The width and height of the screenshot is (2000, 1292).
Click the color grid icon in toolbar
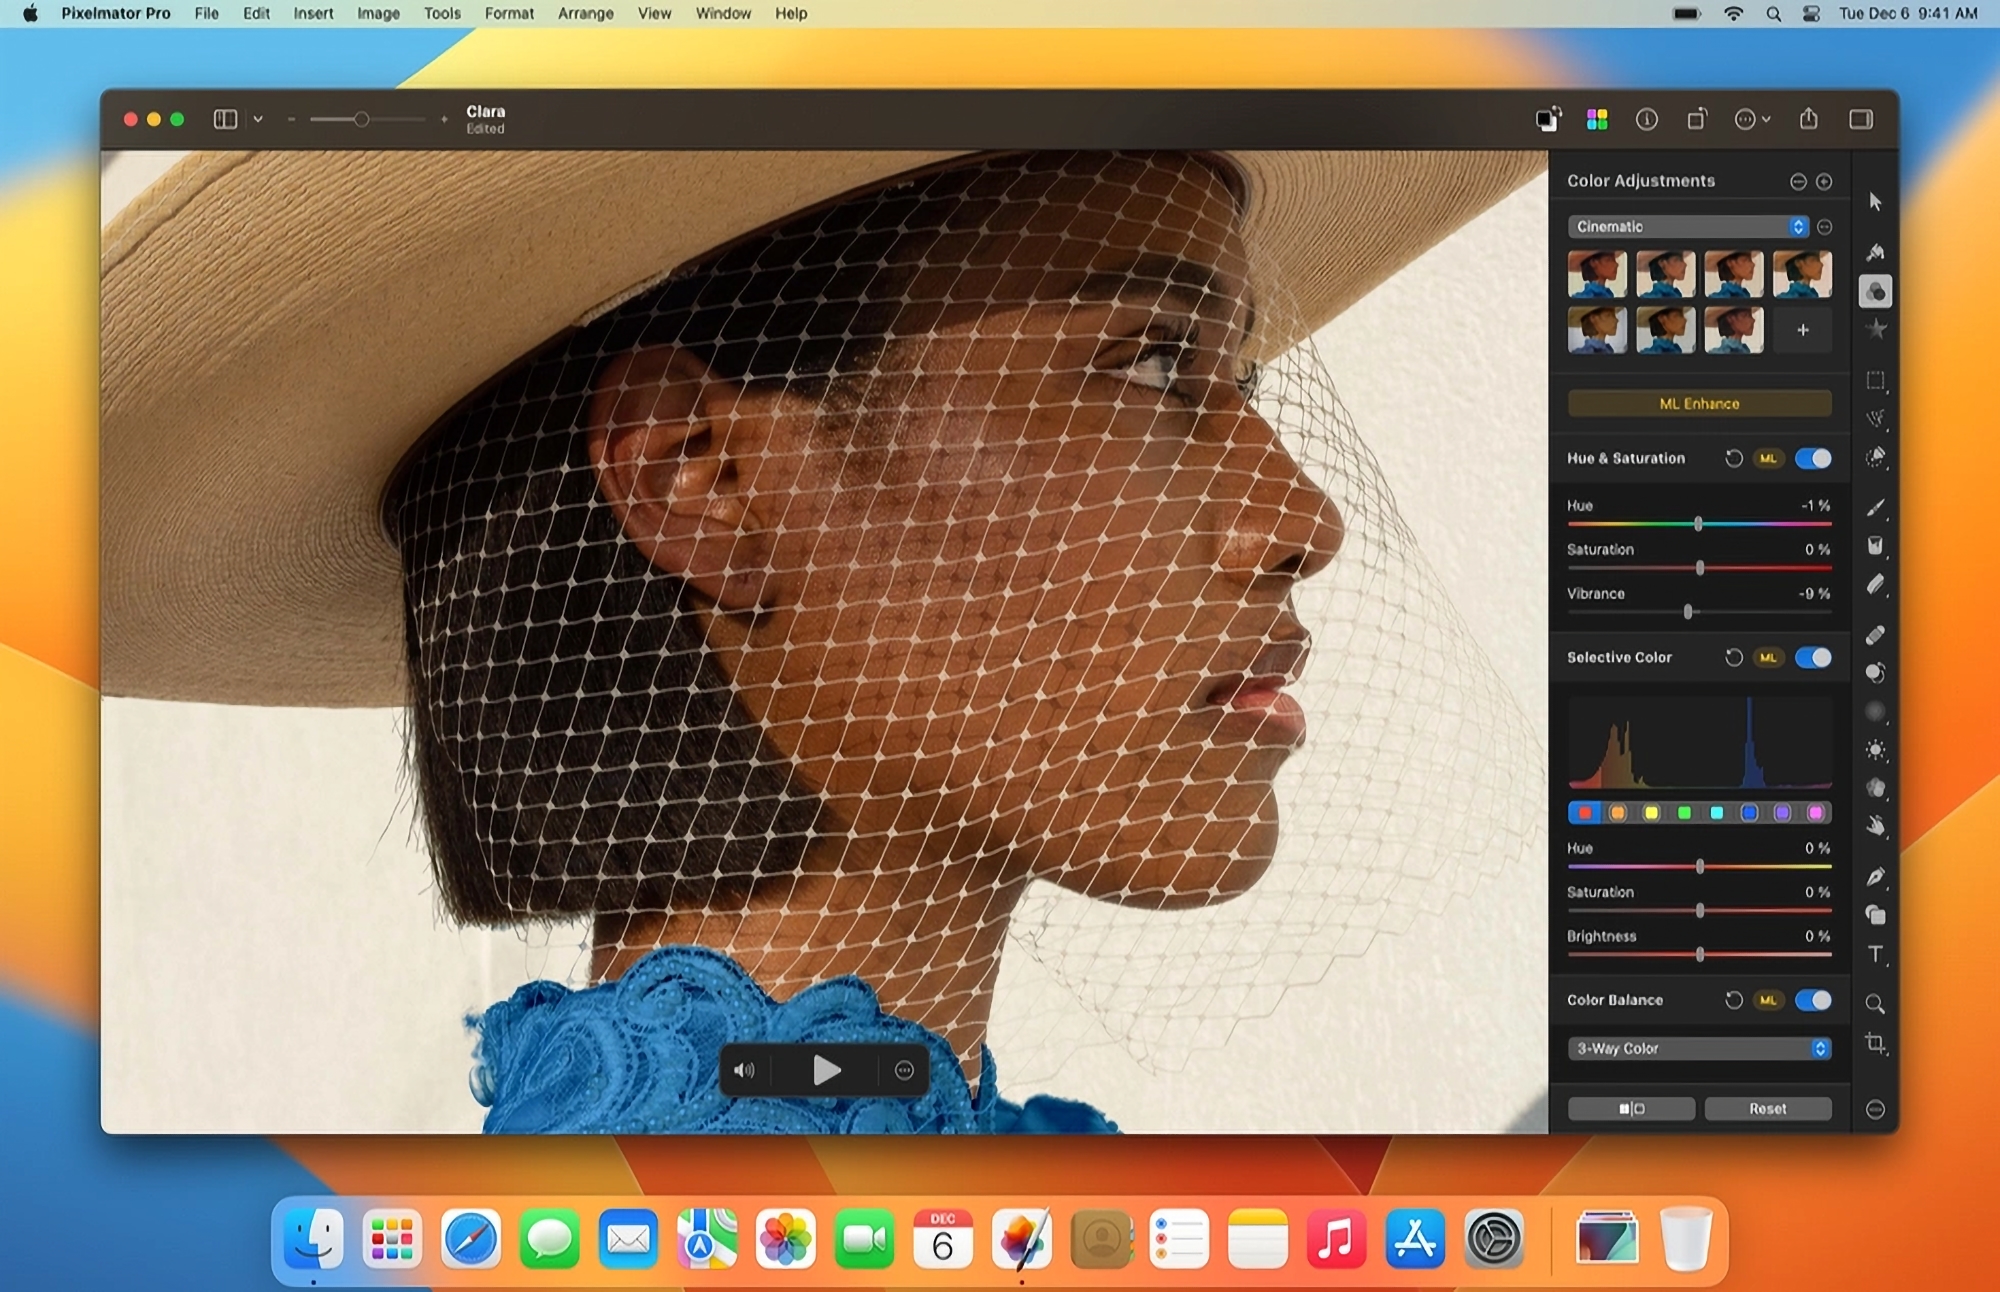click(x=1597, y=119)
